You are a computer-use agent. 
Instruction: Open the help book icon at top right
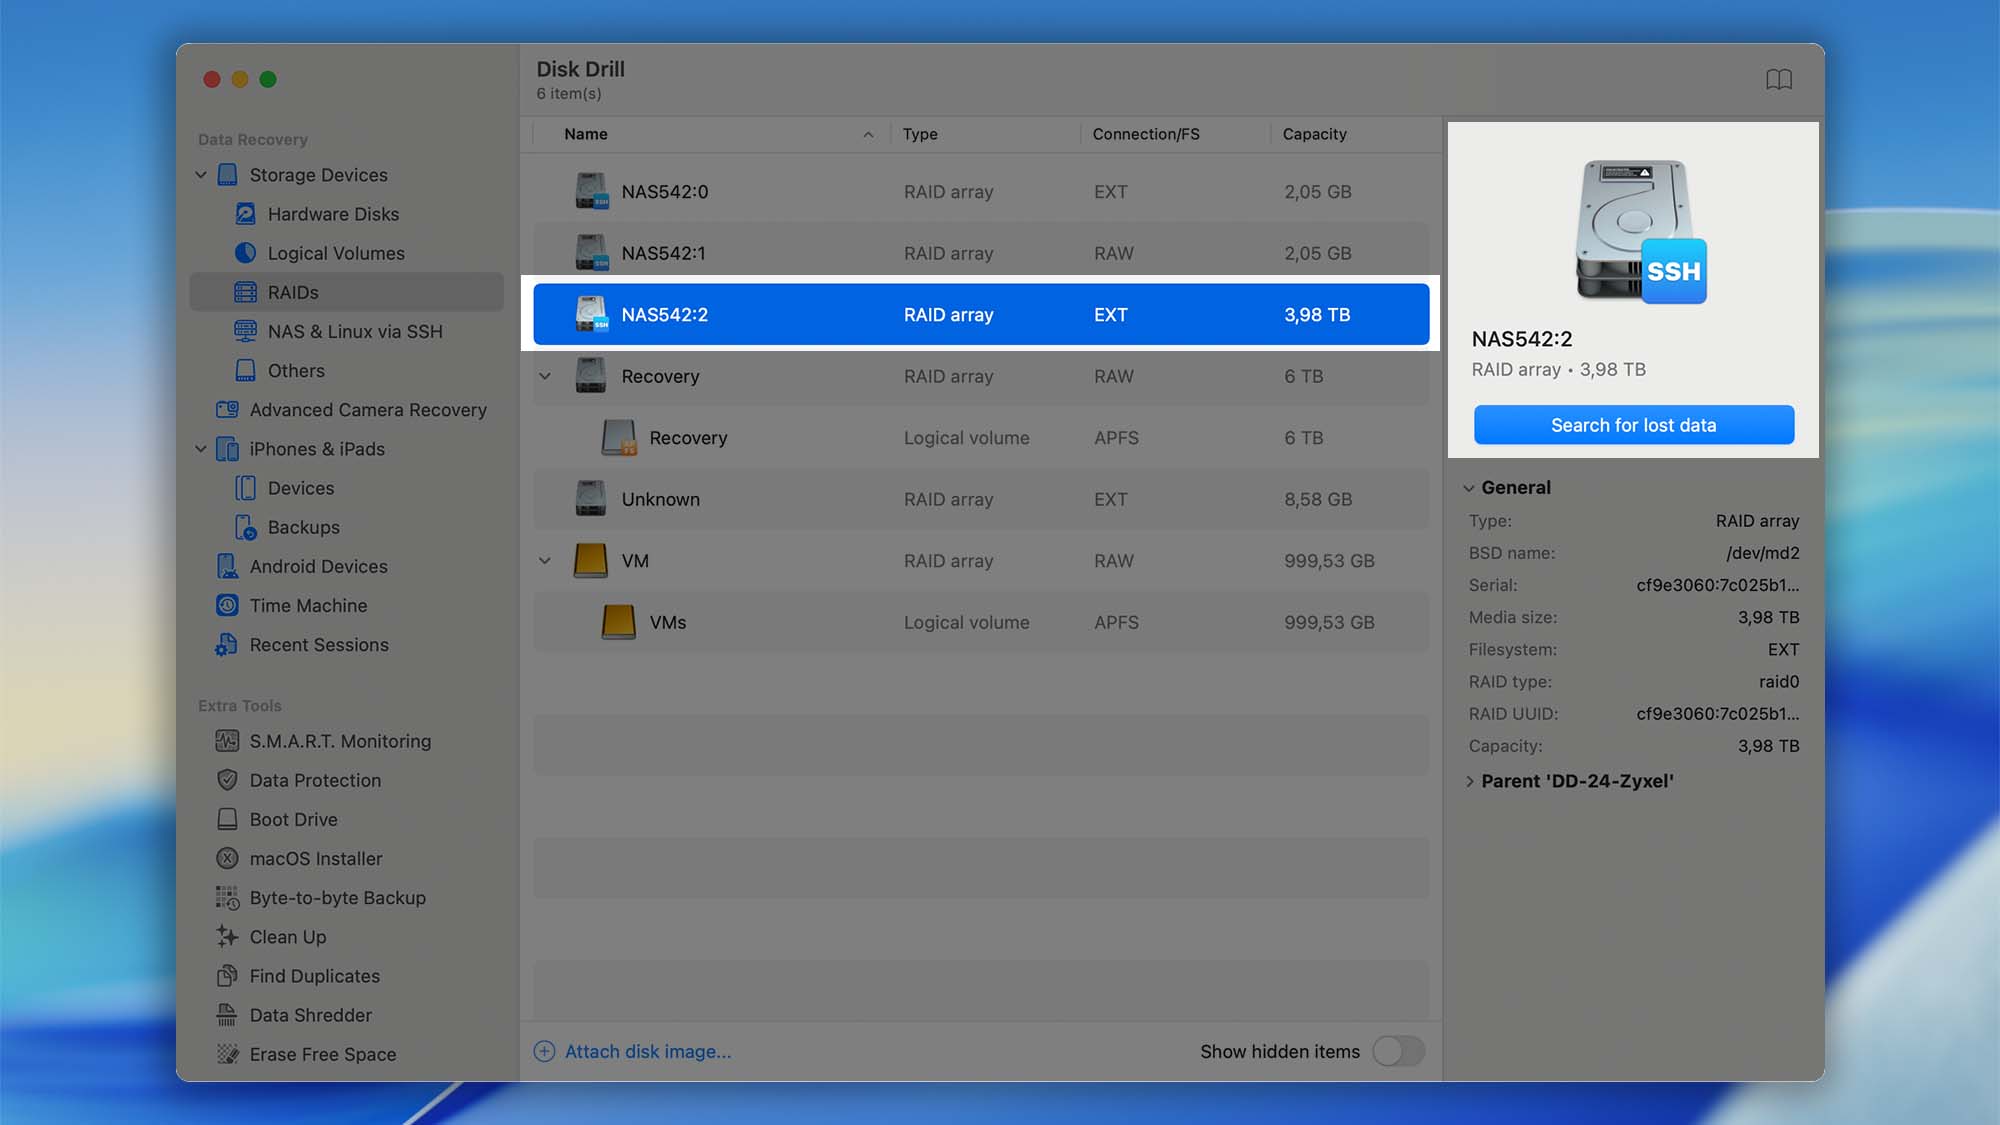[1779, 79]
